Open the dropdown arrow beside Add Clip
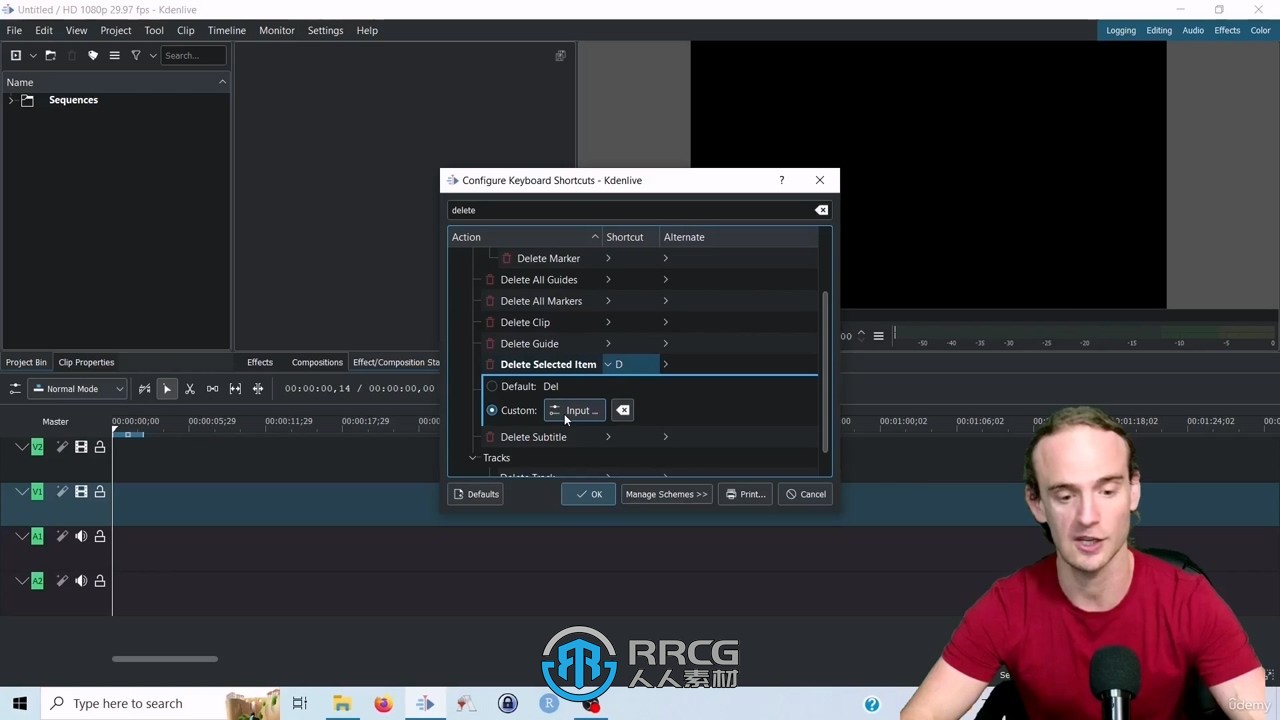 point(33,55)
